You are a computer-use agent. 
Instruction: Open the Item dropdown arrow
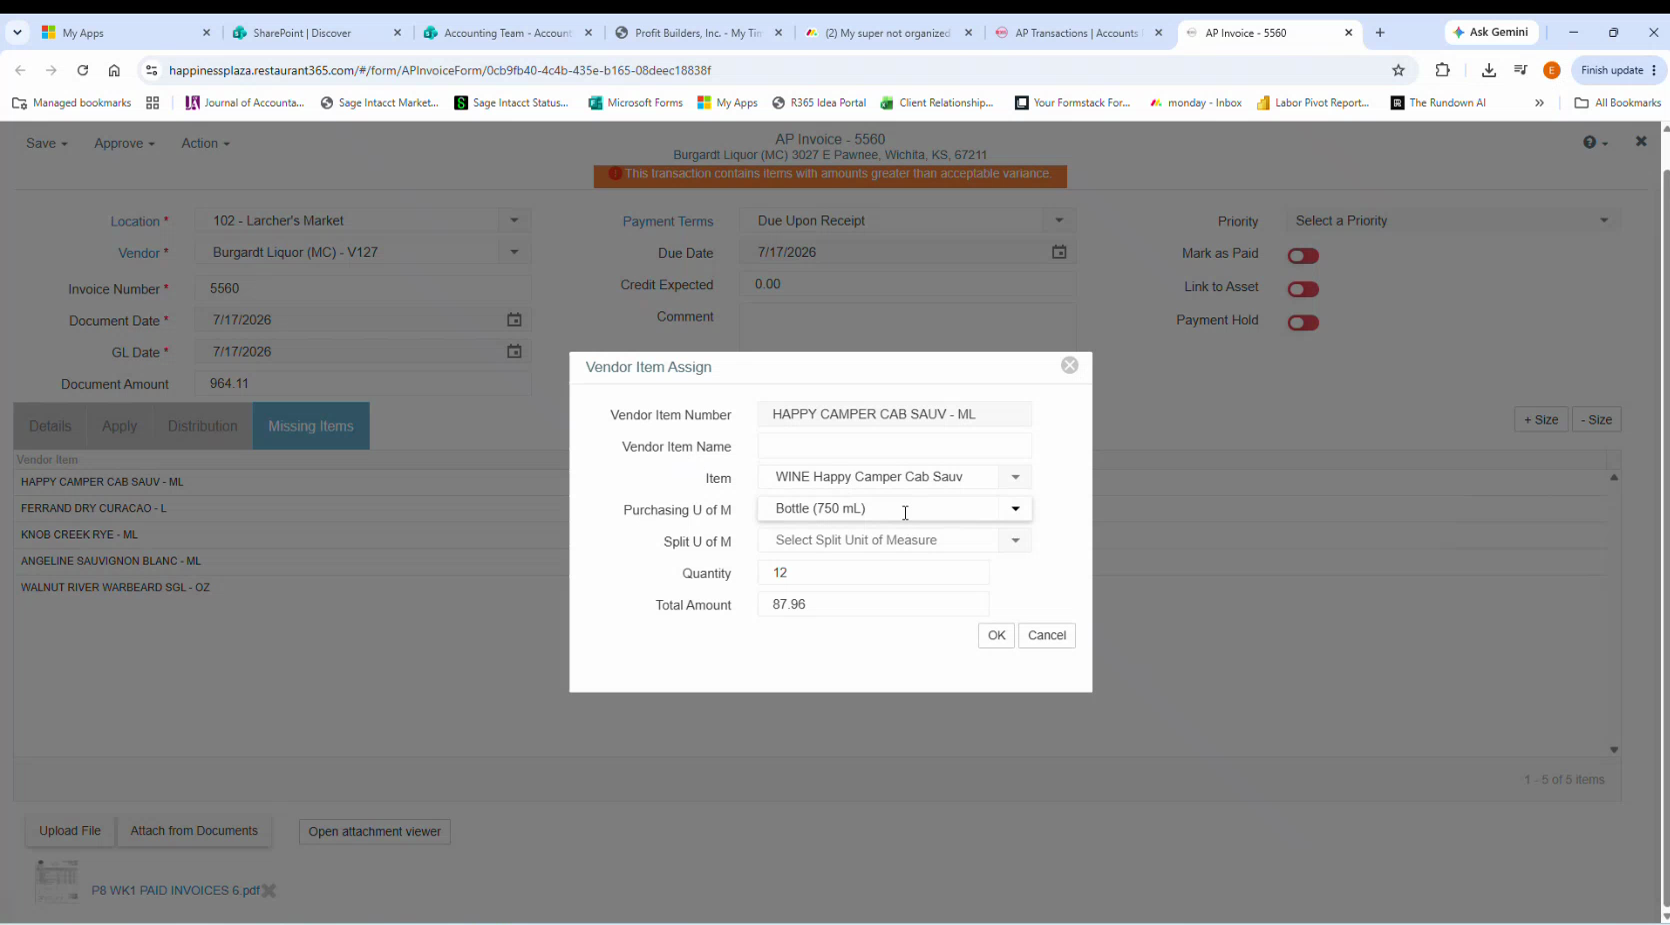point(1015,477)
